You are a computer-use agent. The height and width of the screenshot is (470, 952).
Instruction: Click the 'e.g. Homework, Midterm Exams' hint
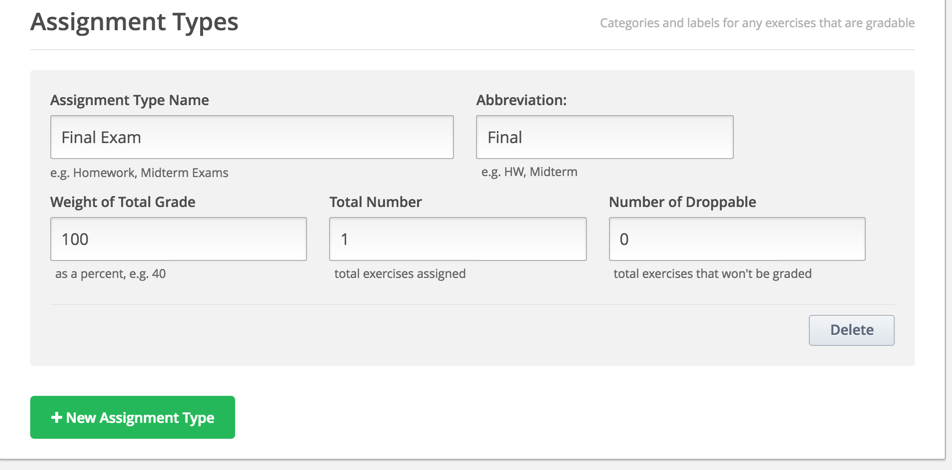pyautogui.click(x=139, y=172)
